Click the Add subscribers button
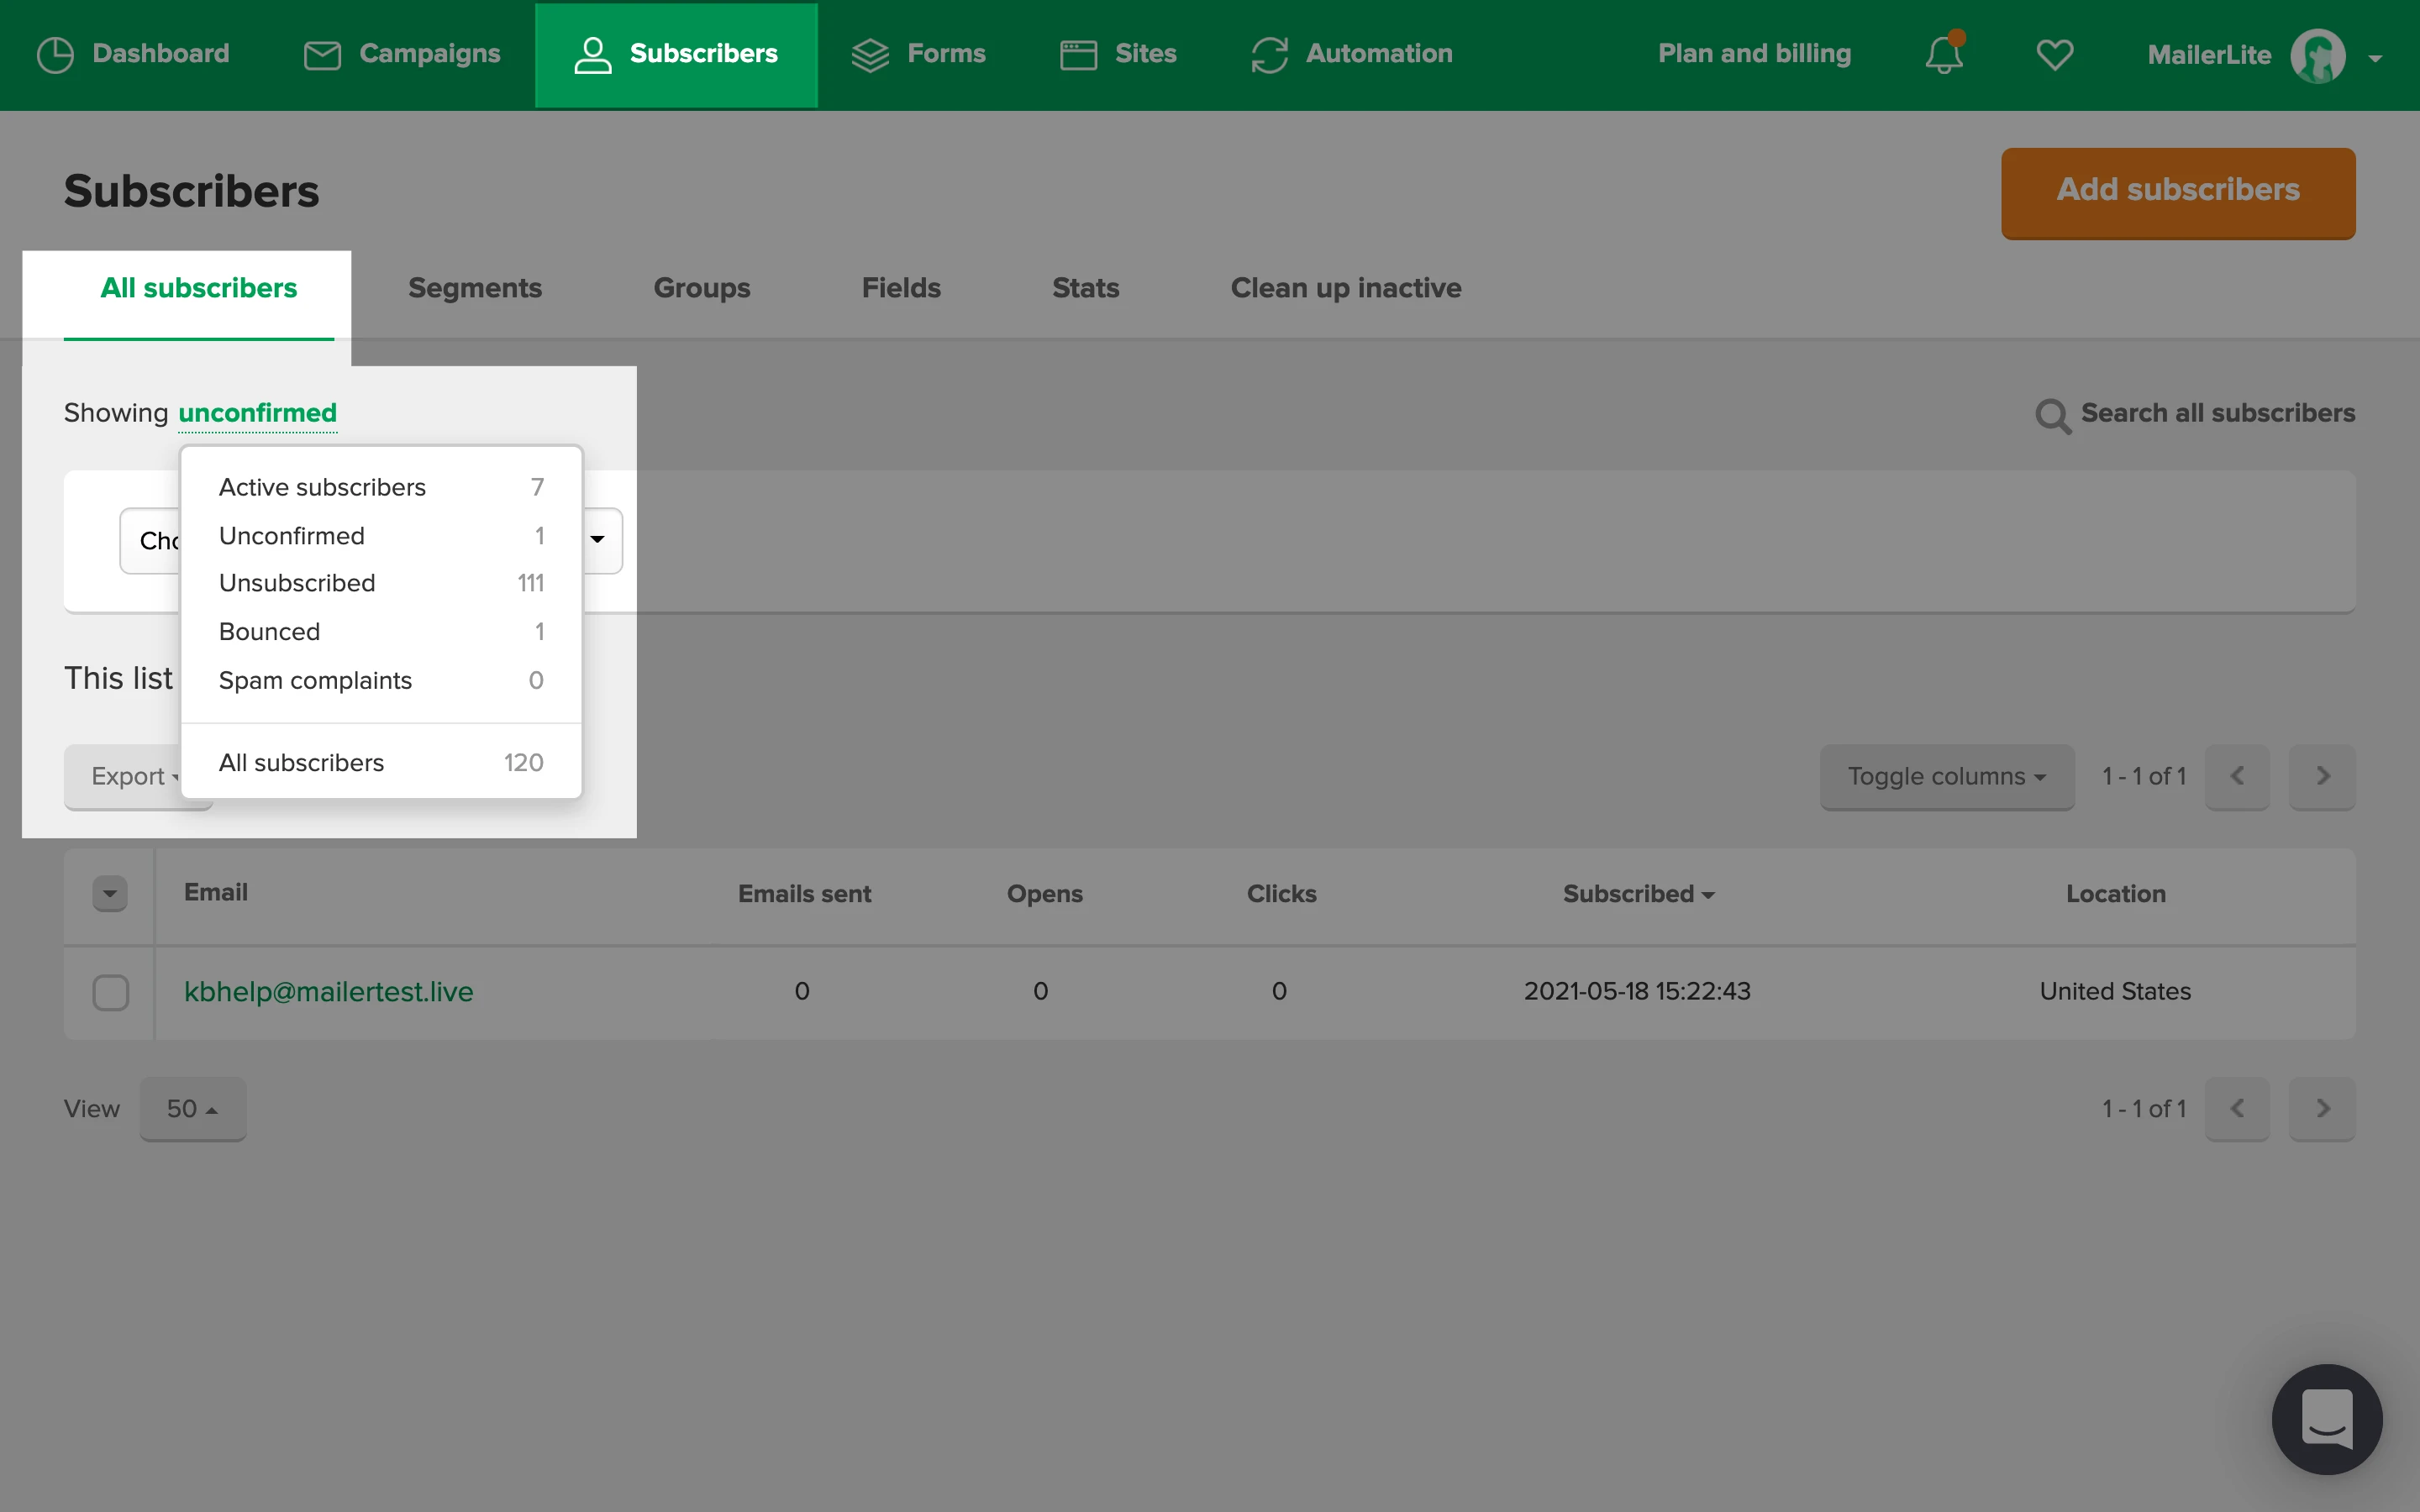Viewport: 2420px width, 1512px height. 2177,192
